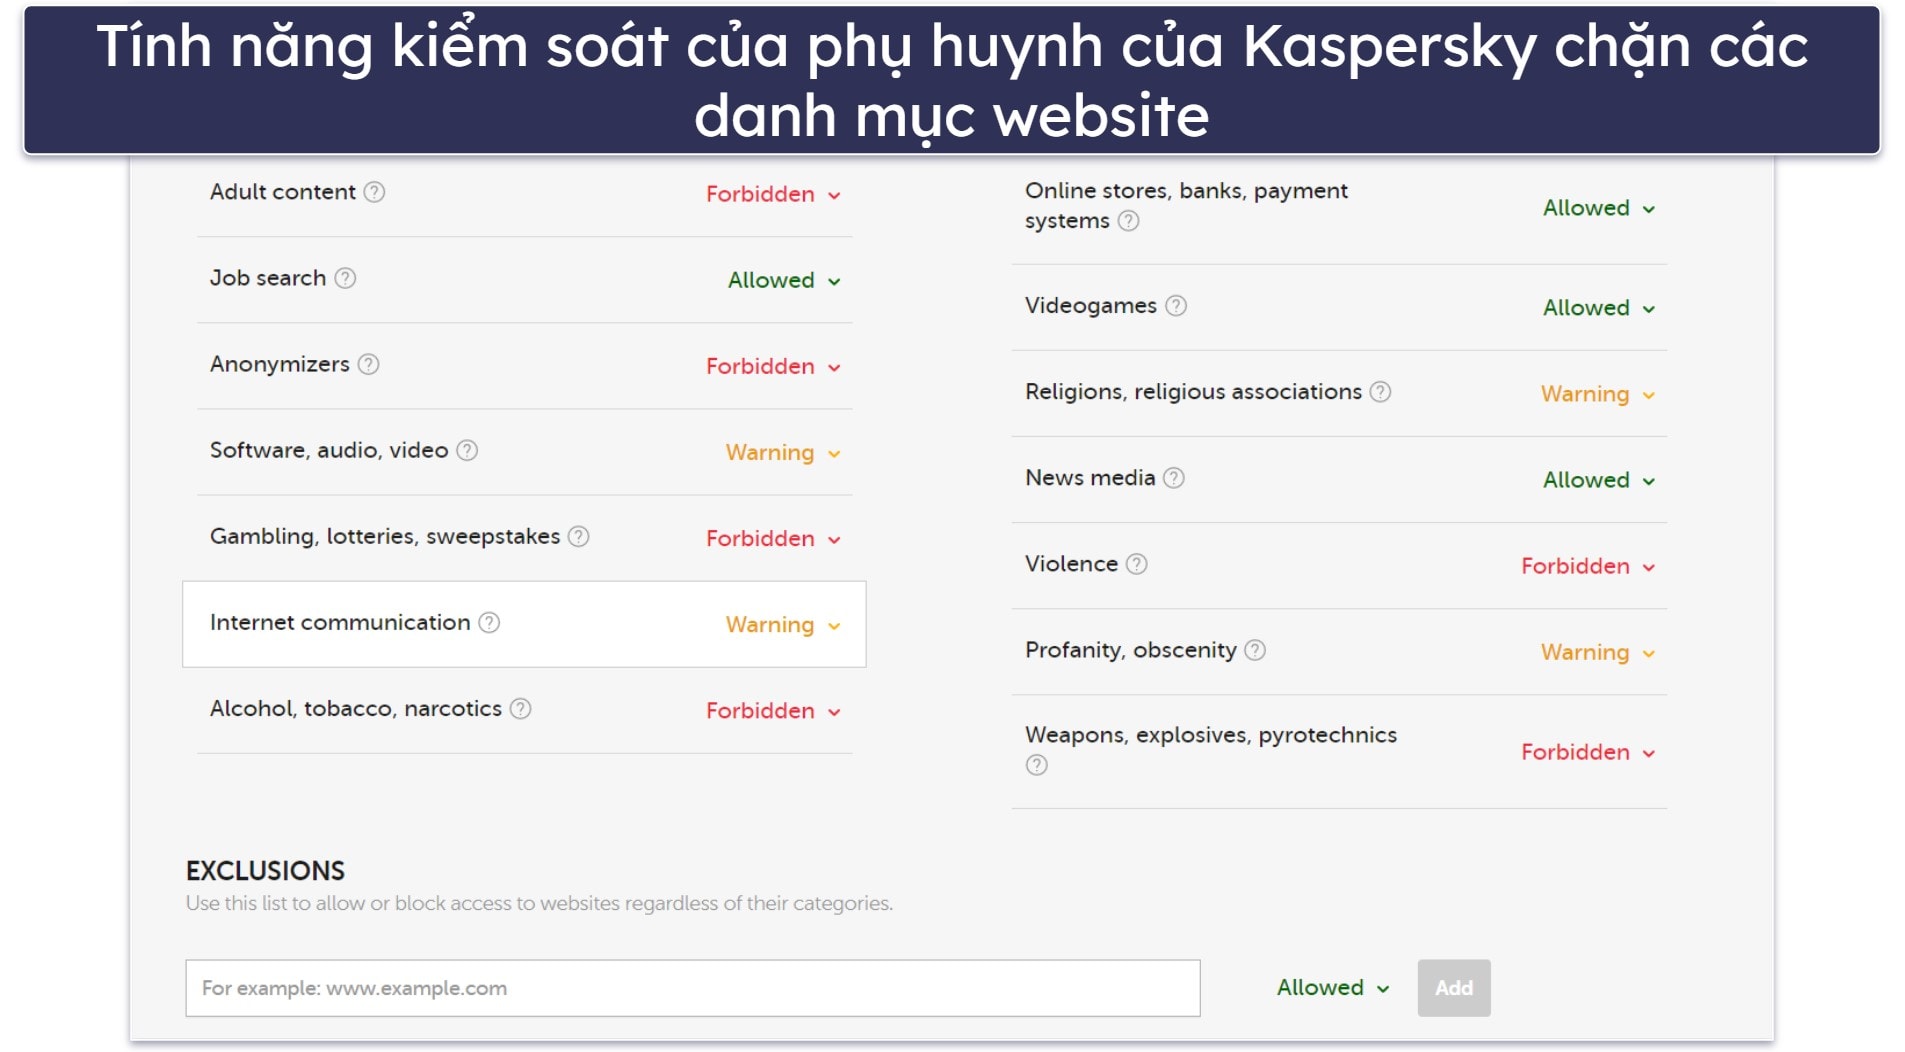Show help tooltip for Violence
1905x1052 pixels.
1136,564
